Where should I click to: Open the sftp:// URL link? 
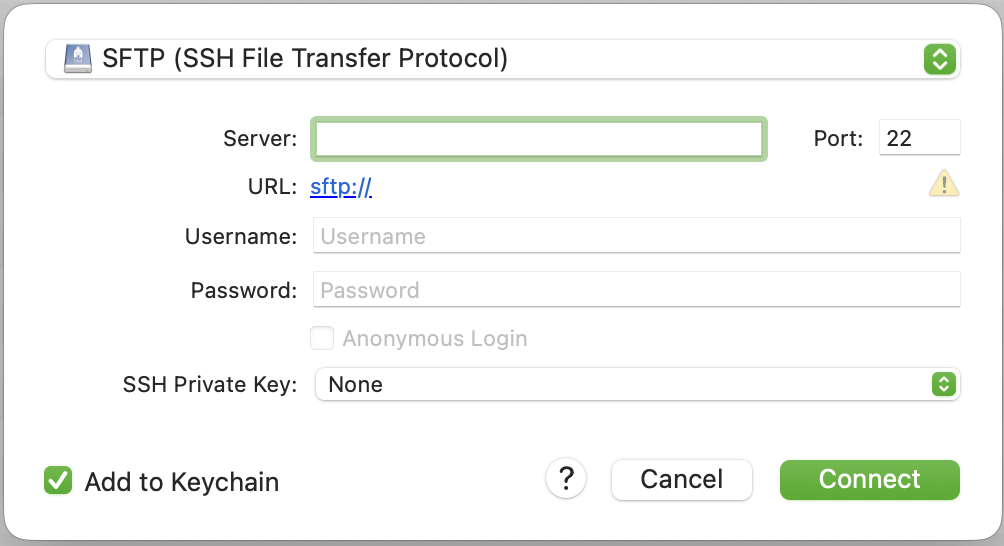point(341,186)
